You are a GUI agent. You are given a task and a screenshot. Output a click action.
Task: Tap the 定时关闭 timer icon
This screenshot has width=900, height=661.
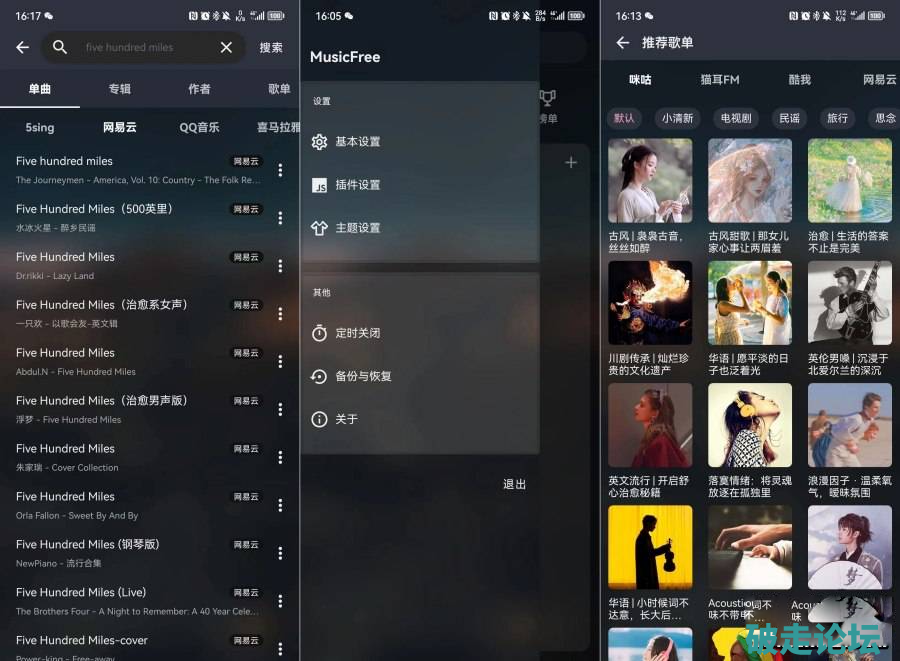(319, 333)
